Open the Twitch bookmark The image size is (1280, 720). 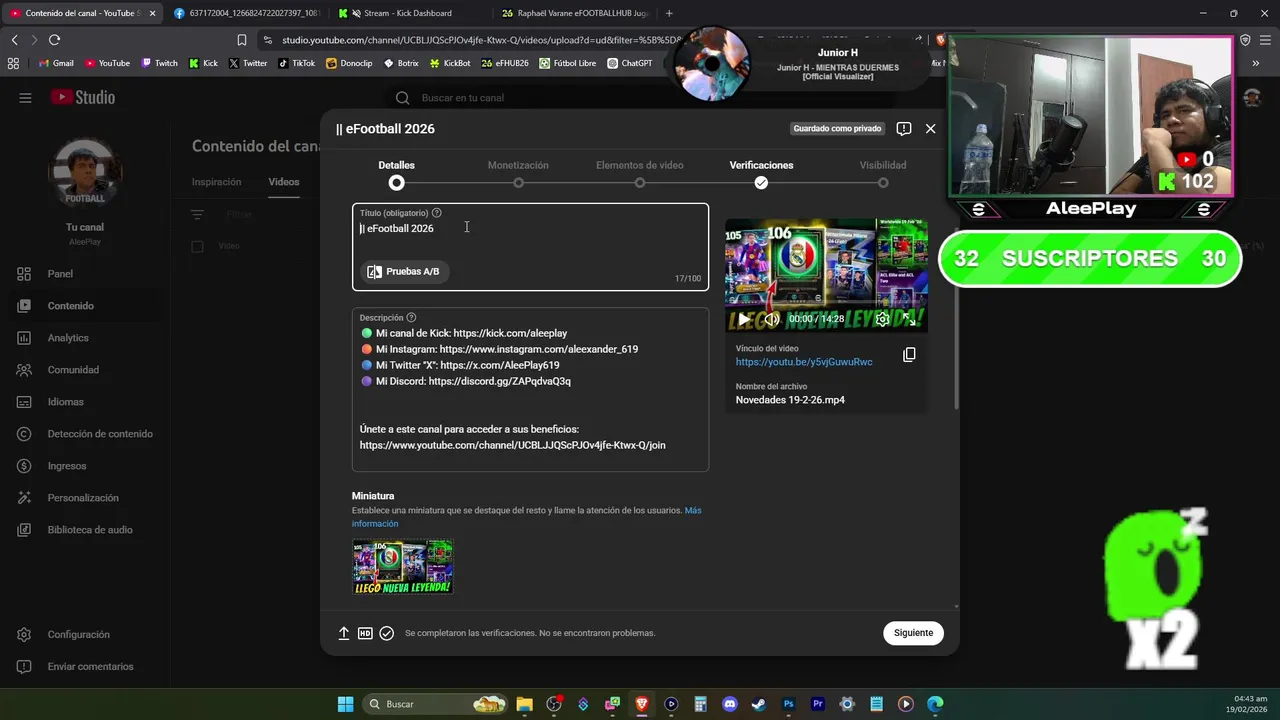click(159, 63)
